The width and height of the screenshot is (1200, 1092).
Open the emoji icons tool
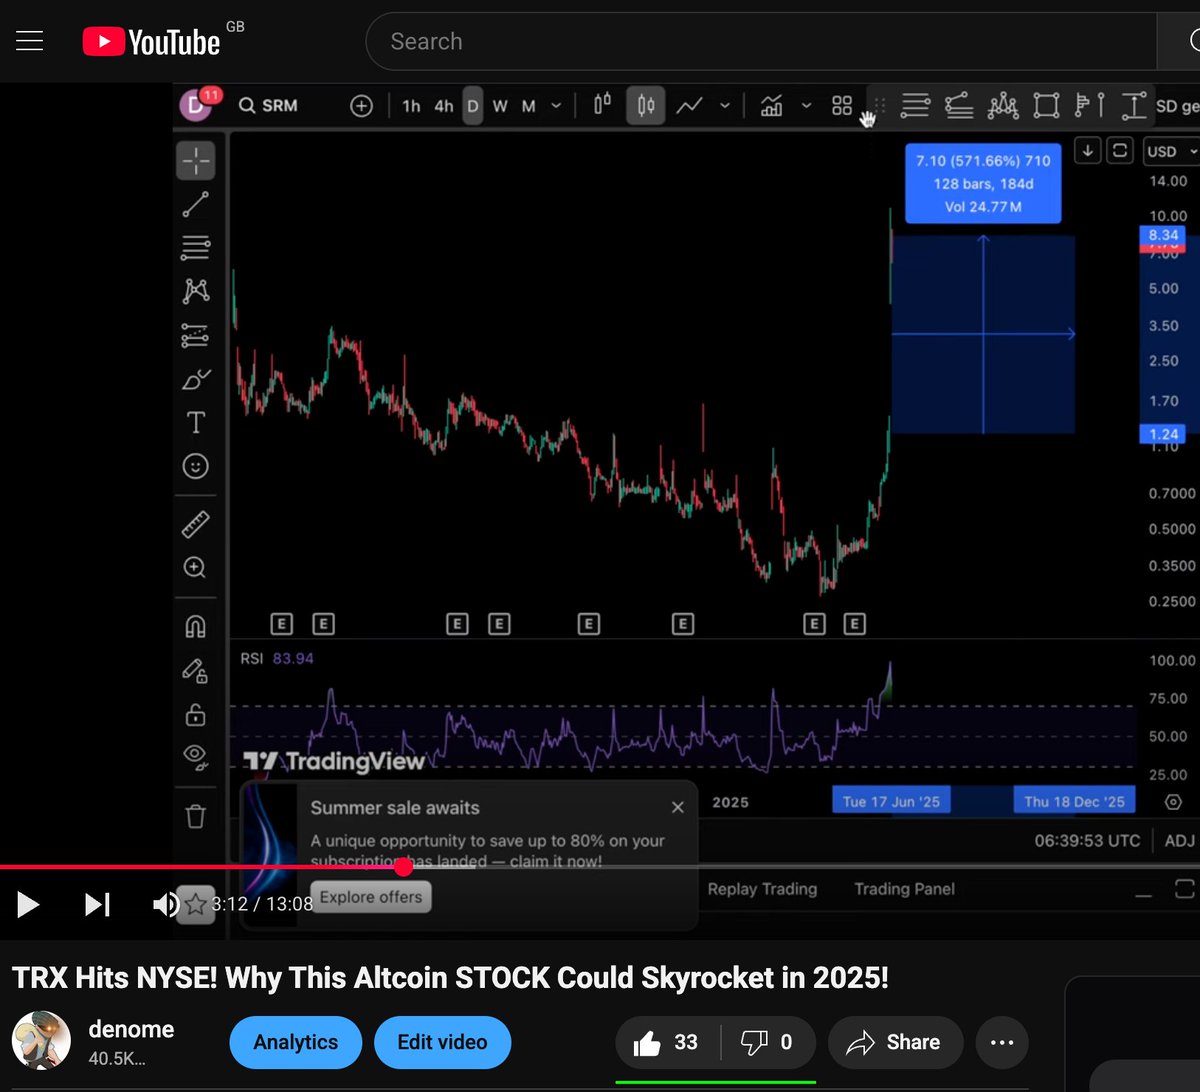196,466
